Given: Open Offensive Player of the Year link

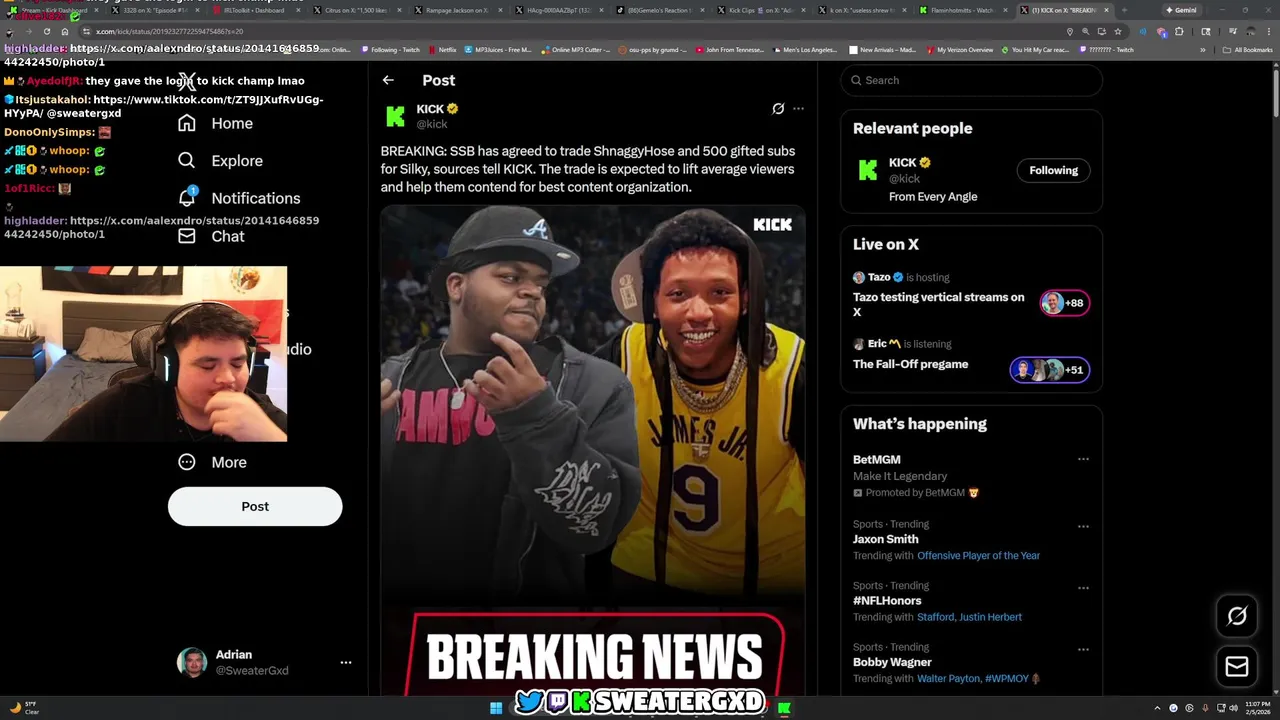Looking at the screenshot, I should tap(978, 556).
